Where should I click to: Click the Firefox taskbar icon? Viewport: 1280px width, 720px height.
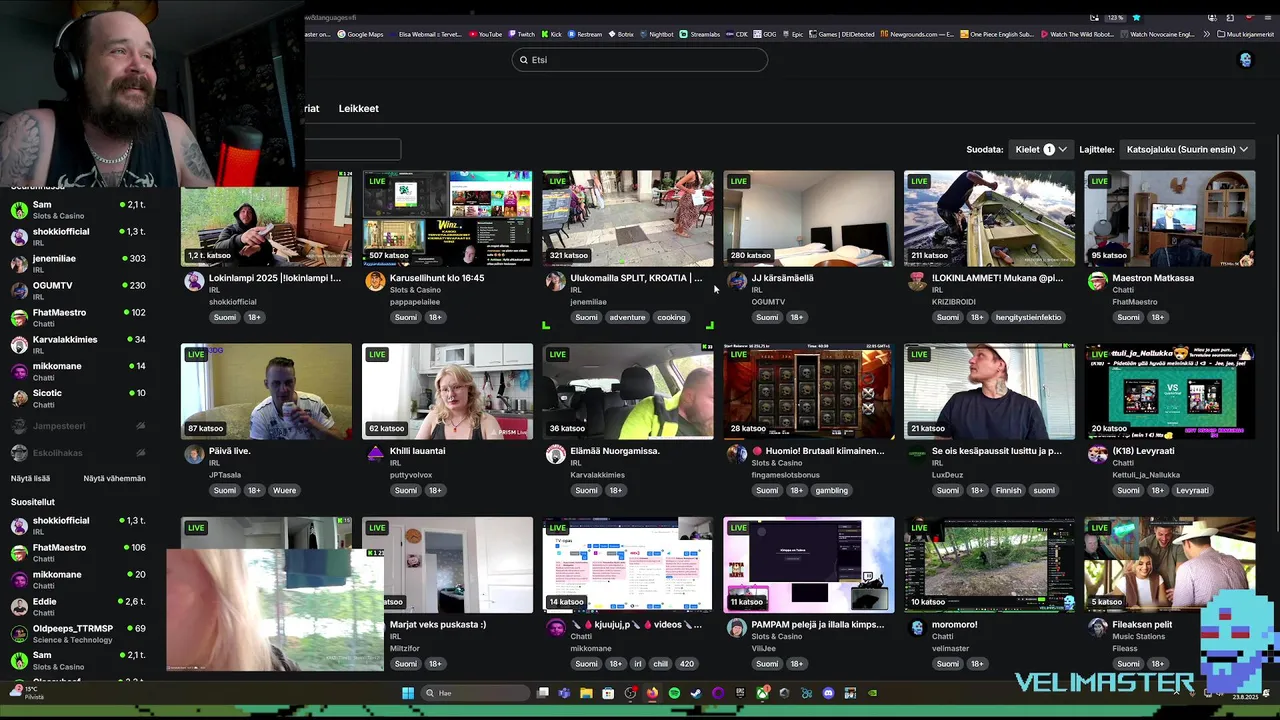pos(652,693)
